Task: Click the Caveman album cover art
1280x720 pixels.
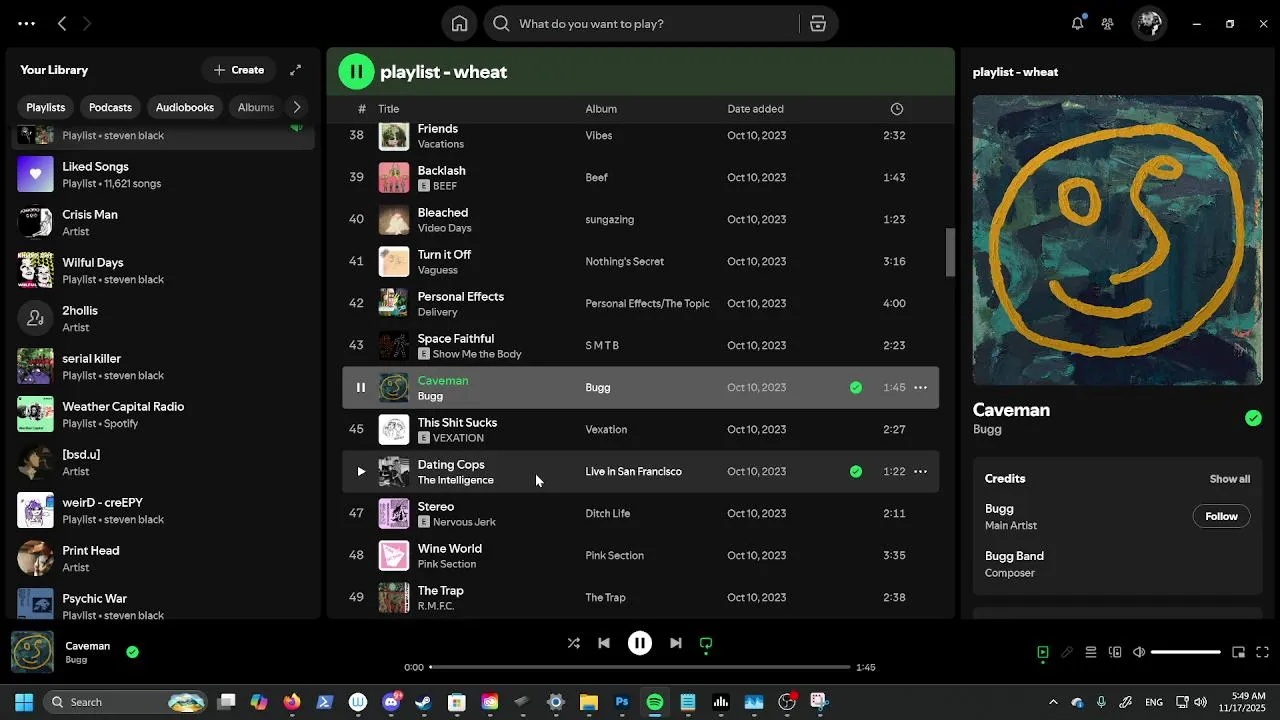Action: click(x=1117, y=240)
